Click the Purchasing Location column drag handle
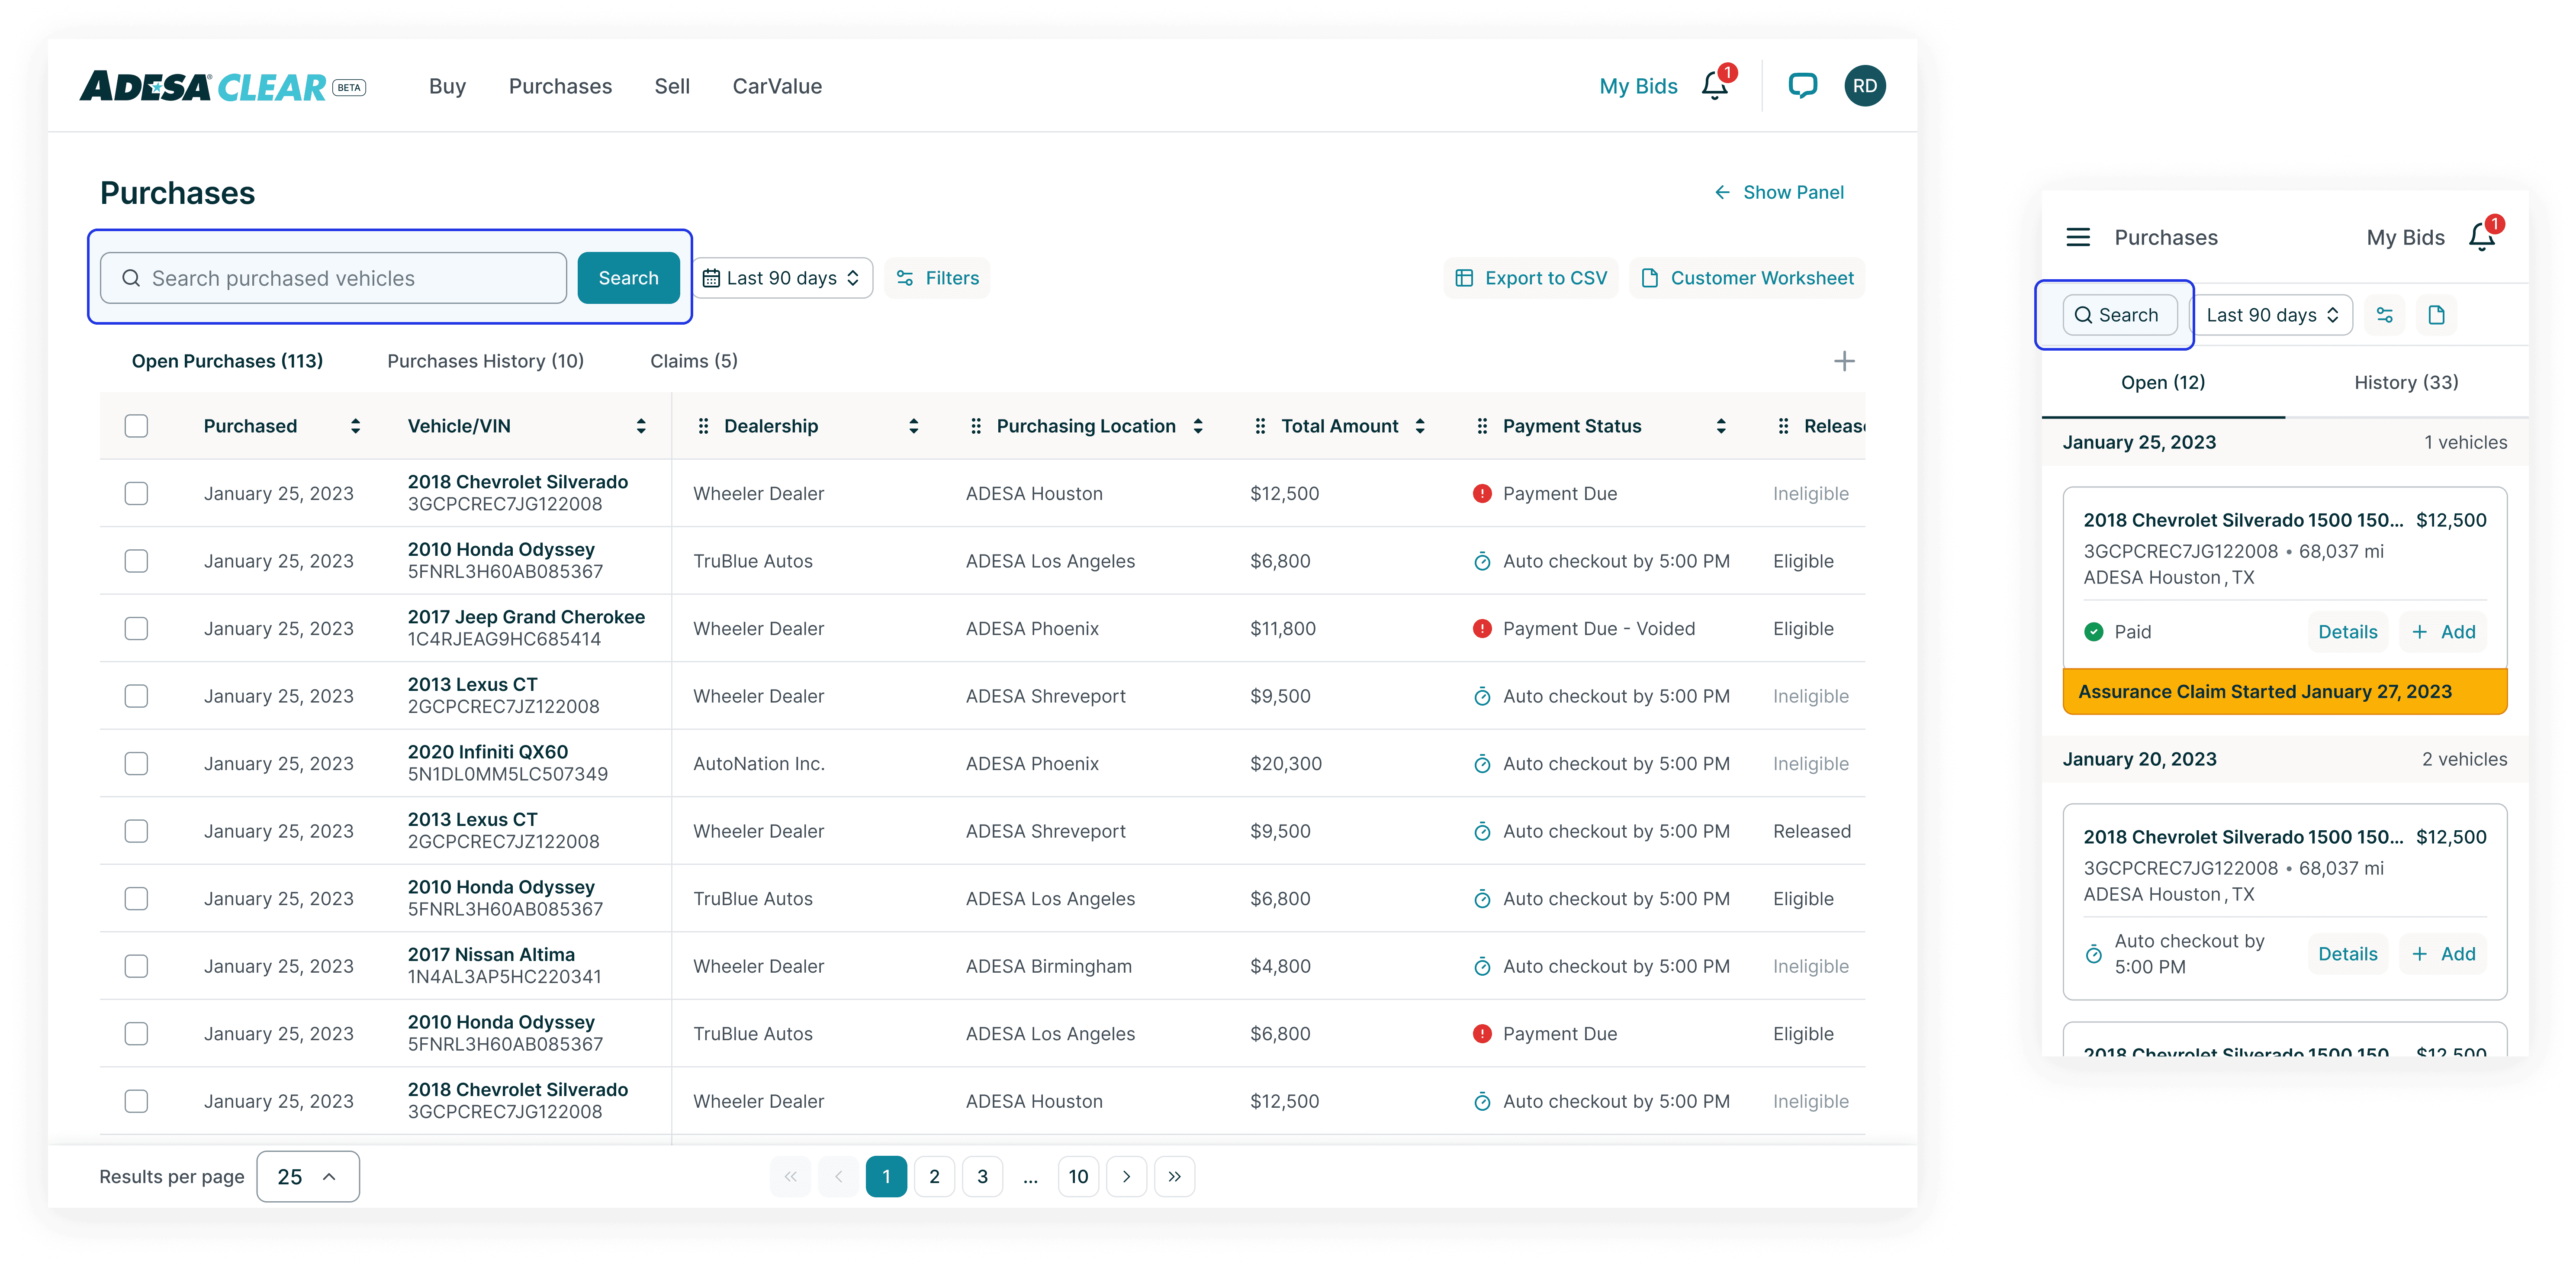Screen dimensions: 2576x1264 point(976,426)
